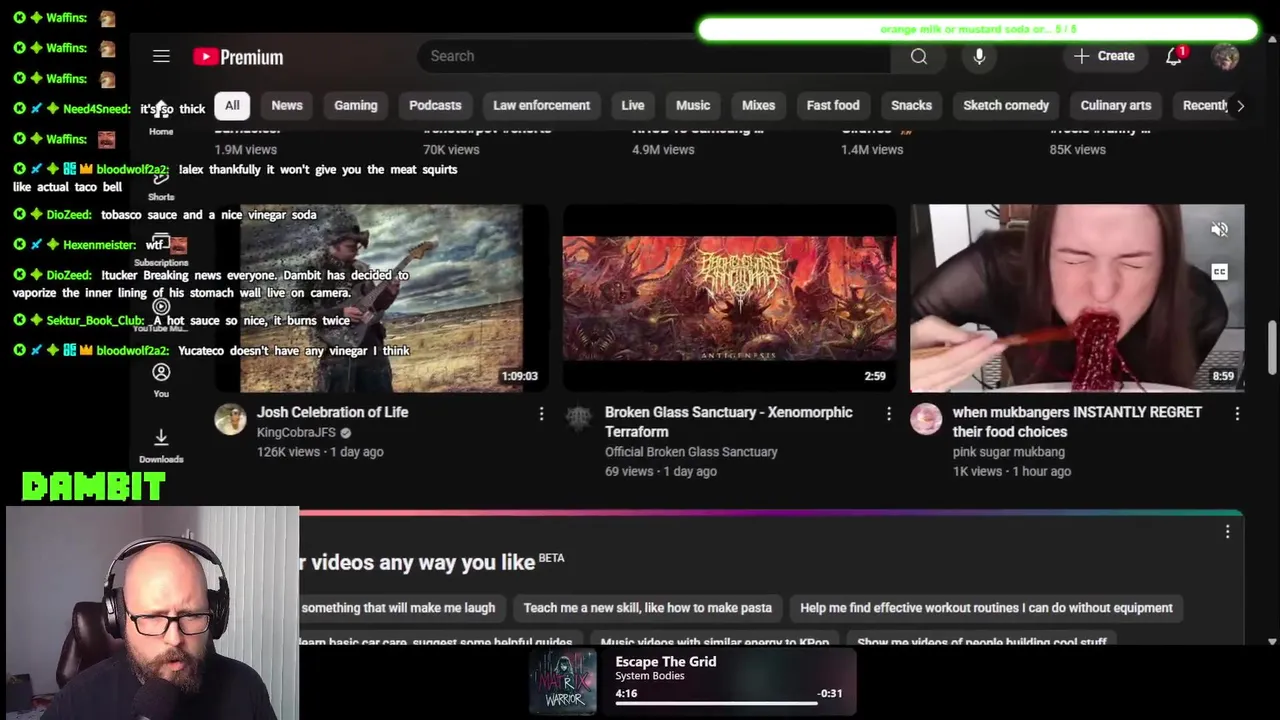The width and height of the screenshot is (1280, 720).
Task: Choose the workout routines prompt suggestion
Action: point(986,608)
